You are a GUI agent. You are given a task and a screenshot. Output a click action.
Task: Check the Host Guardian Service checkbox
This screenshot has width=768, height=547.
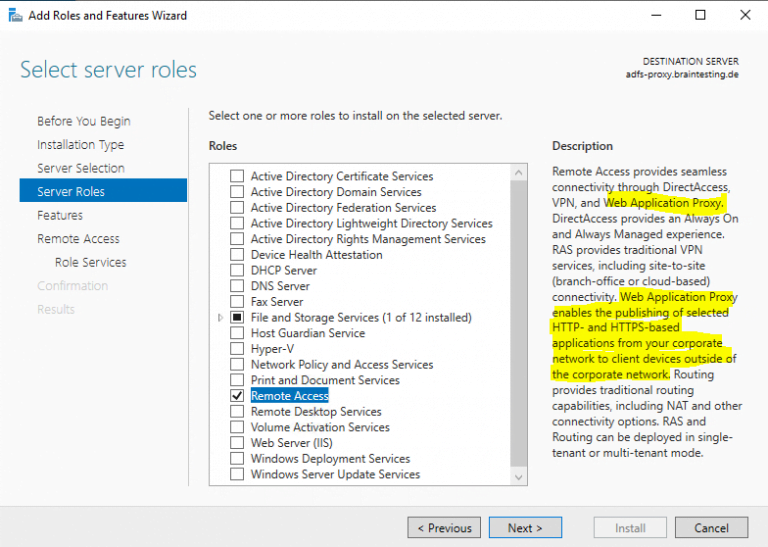(x=237, y=333)
